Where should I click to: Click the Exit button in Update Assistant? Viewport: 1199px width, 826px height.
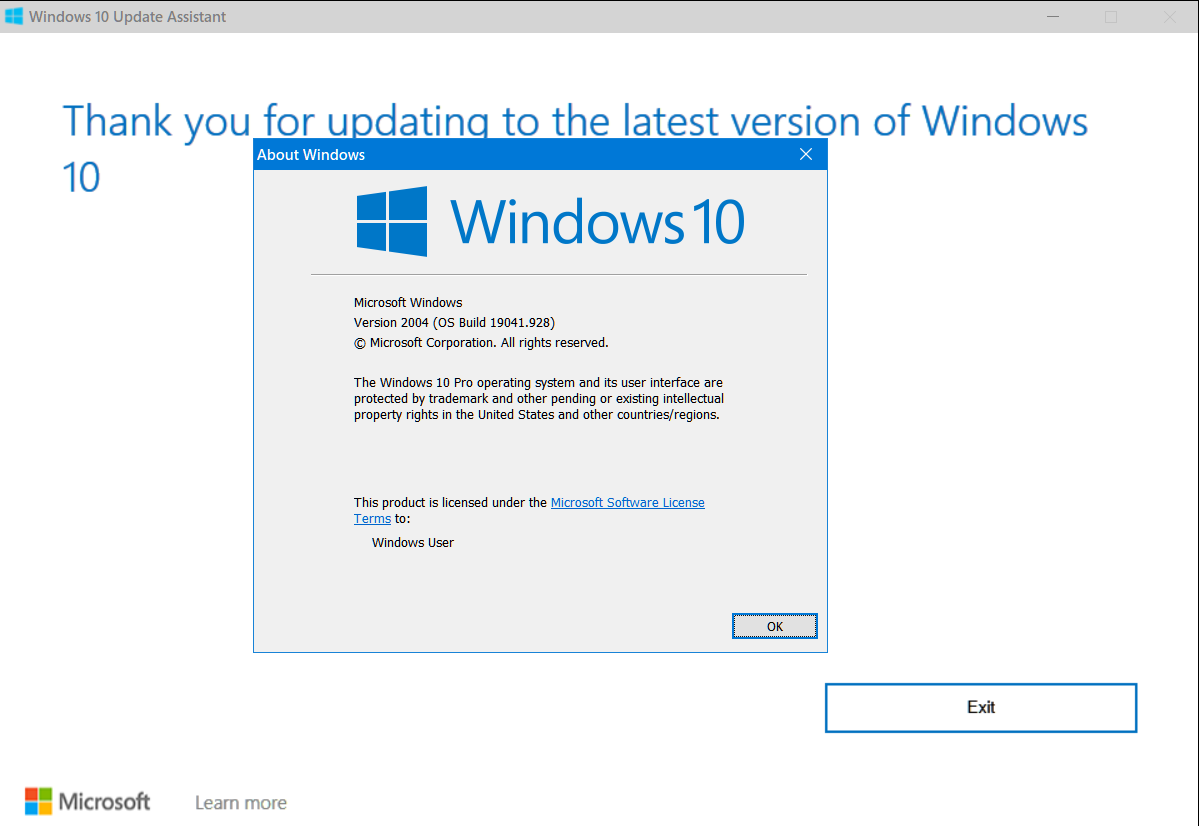coord(981,707)
